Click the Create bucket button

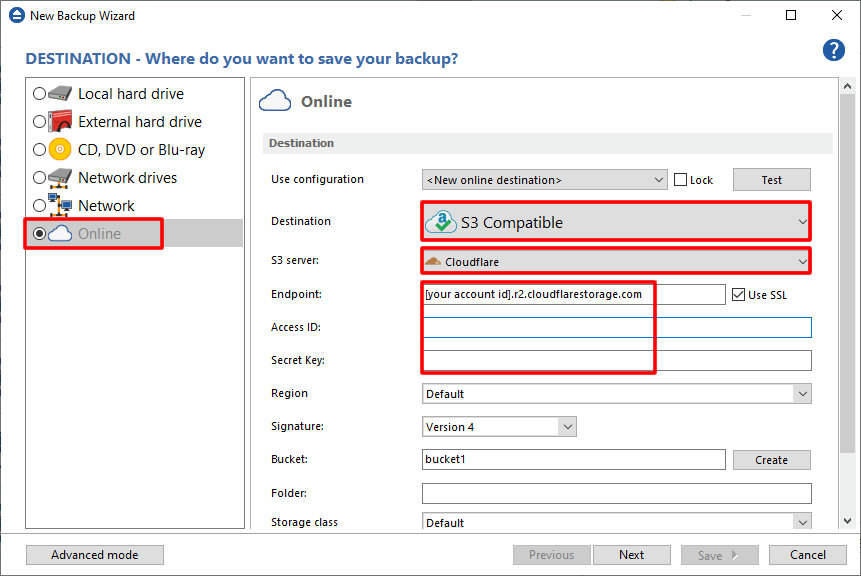(771, 460)
